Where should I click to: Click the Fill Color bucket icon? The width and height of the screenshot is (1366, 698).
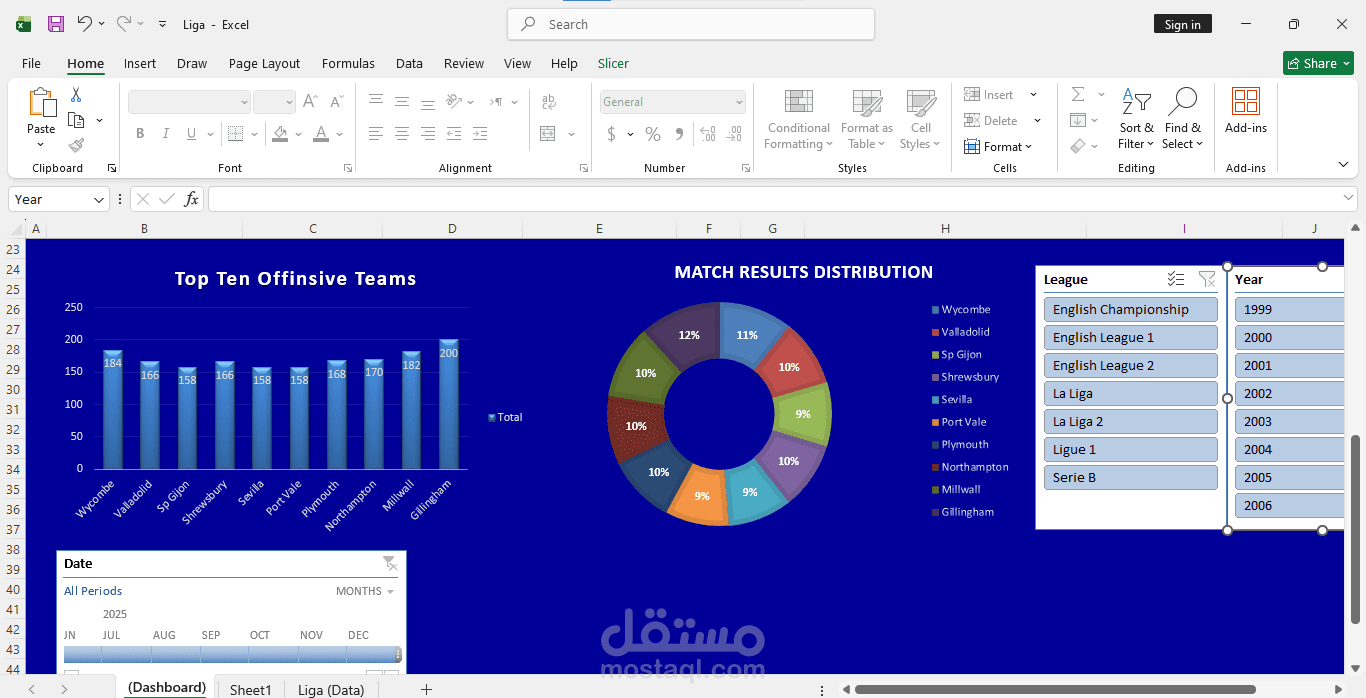pos(280,134)
